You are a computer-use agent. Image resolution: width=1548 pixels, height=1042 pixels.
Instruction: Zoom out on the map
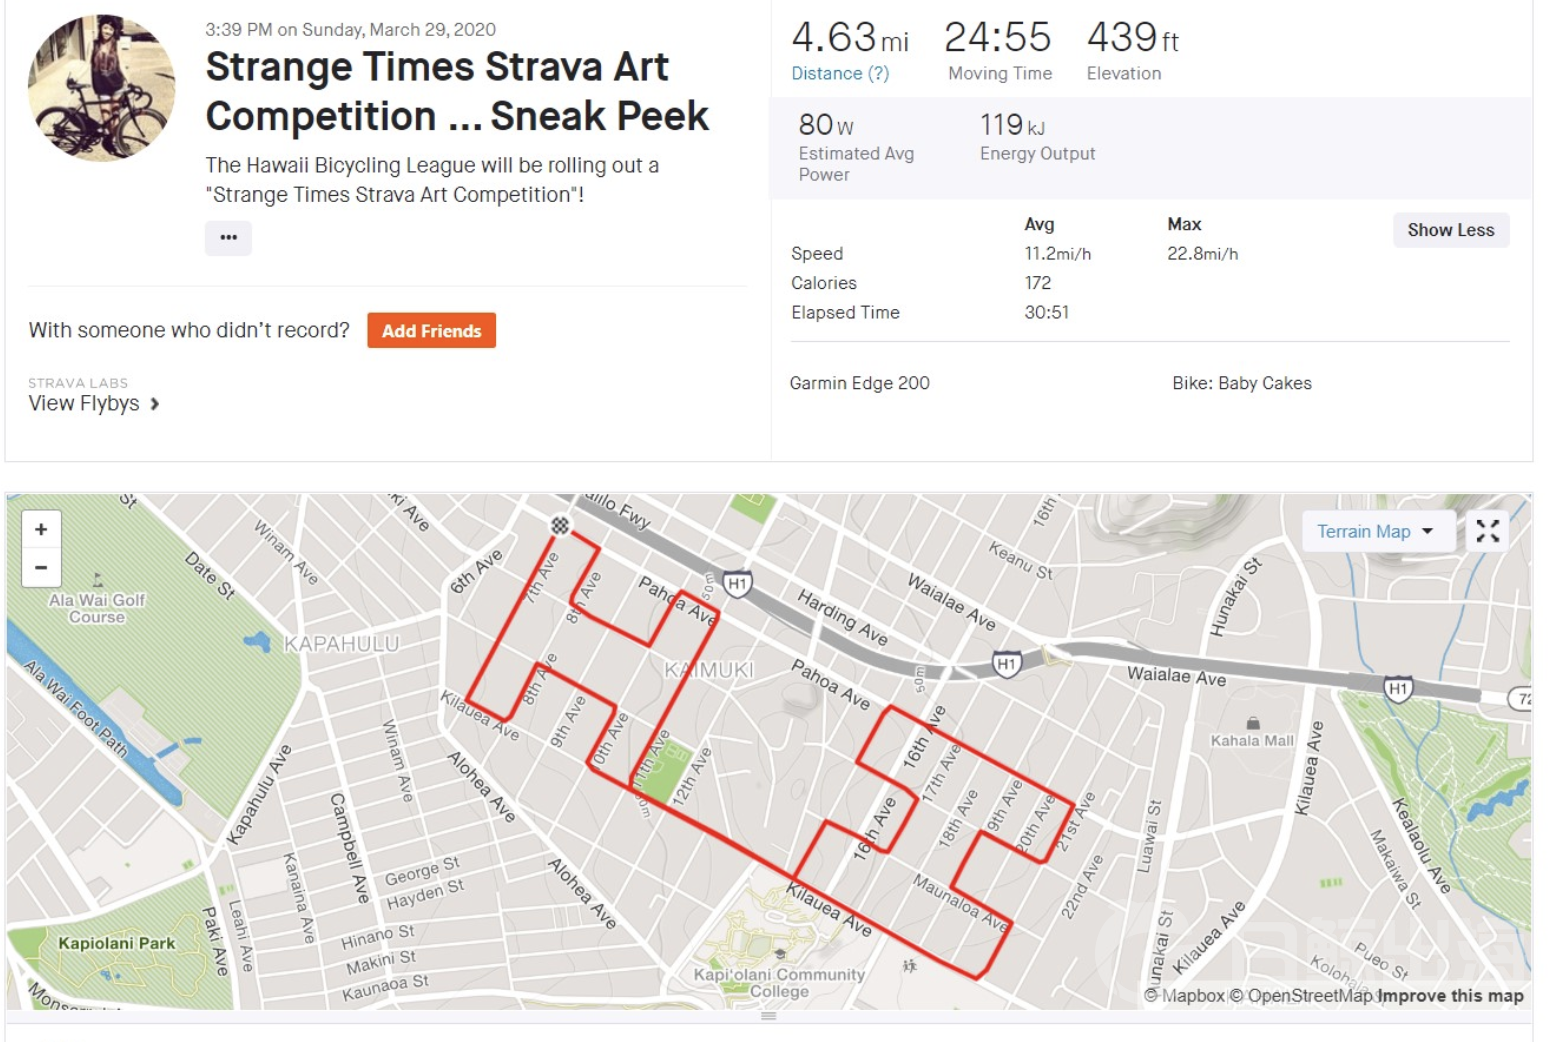[41, 568]
